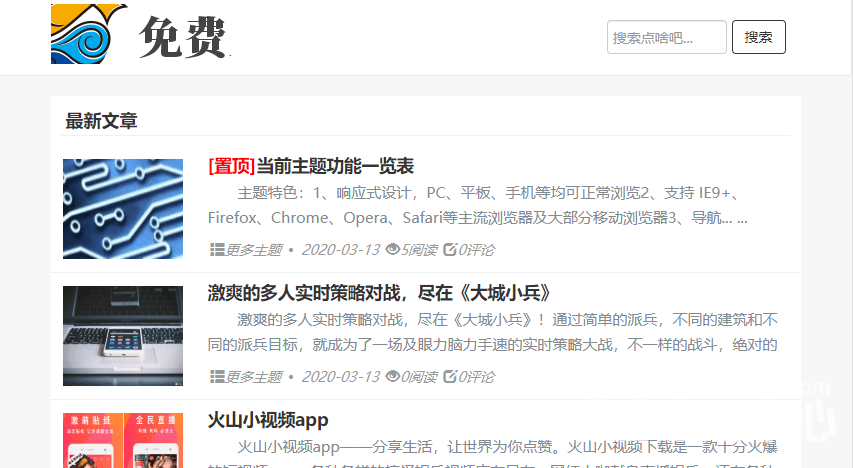Open the circuit board article thumbnail
The width and height of the screenshot is (853, 468).
123,208
